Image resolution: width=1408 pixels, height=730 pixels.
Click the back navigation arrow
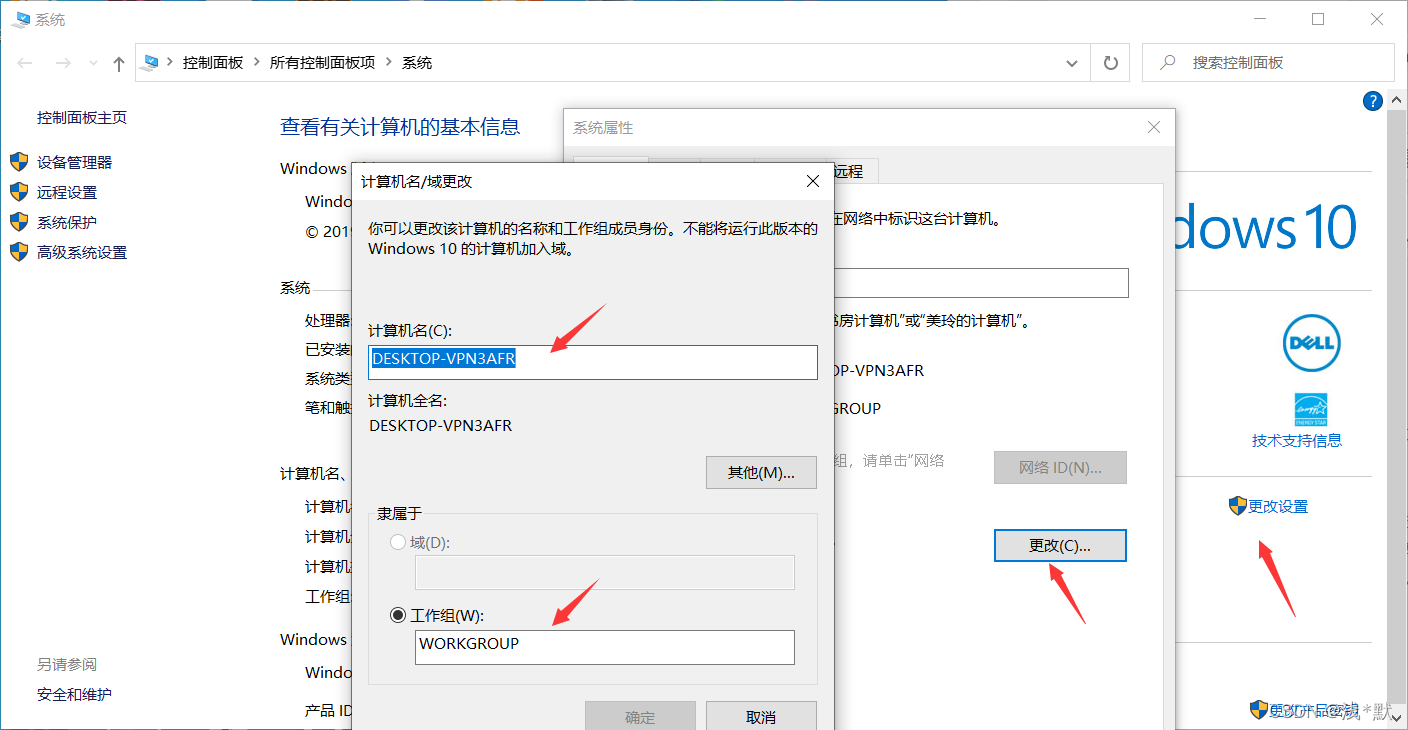coord(24,62)
